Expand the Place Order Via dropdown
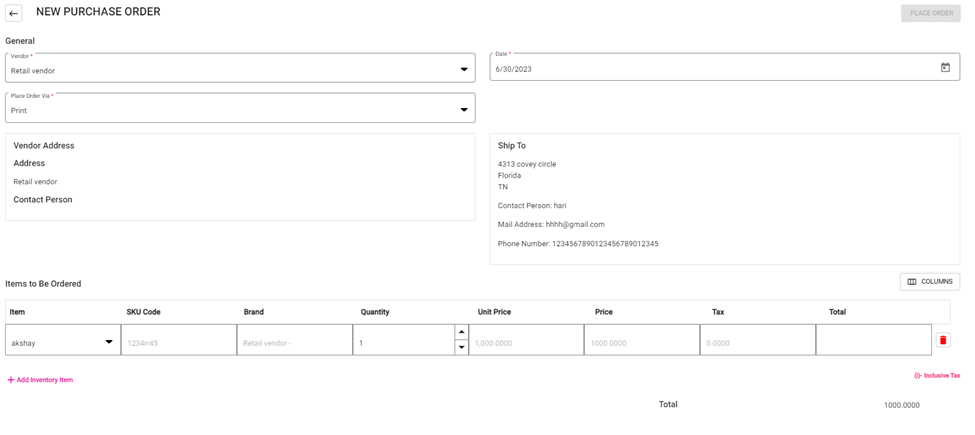975x435 pixels. coord(464,110)
